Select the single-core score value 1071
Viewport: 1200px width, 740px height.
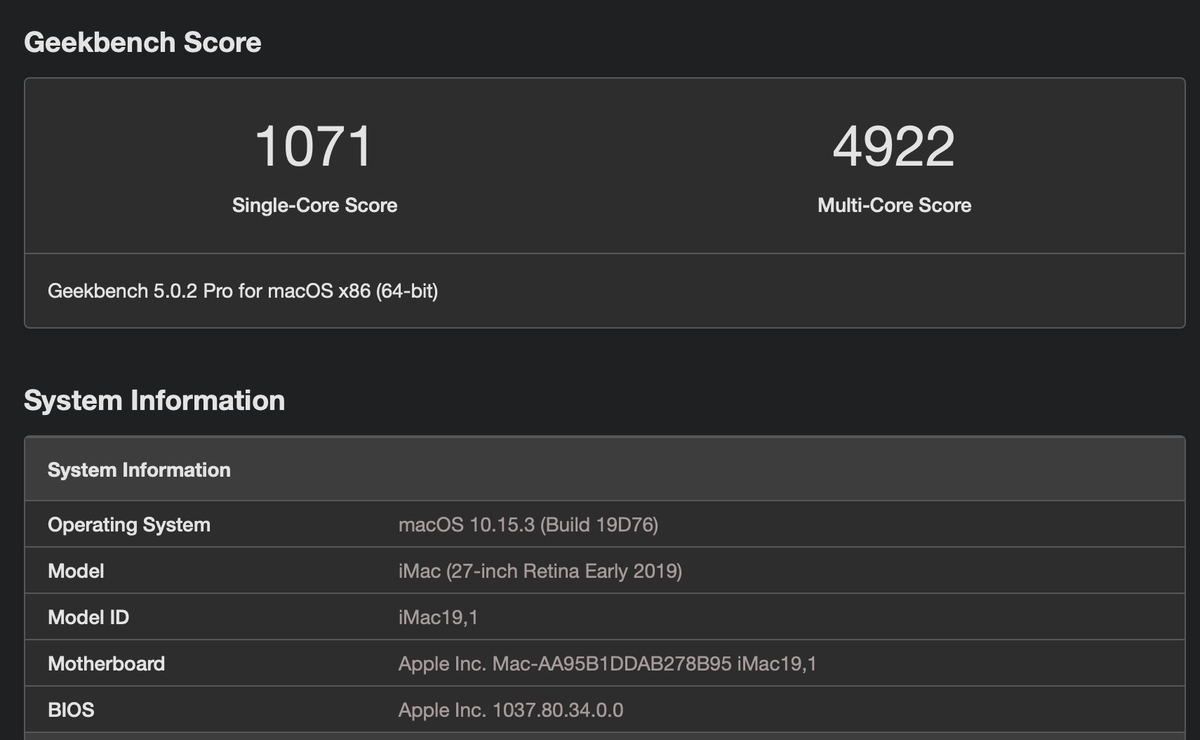pyautogui.click(x=314, y=146)
